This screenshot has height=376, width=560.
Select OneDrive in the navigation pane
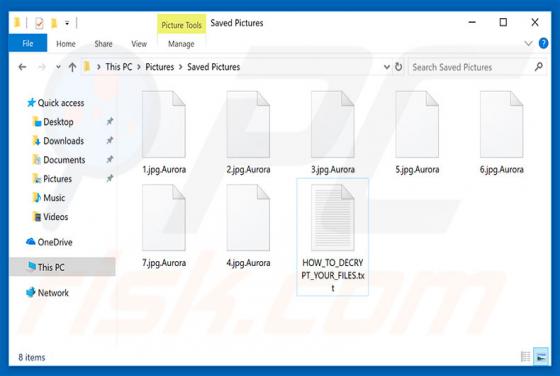[x=55, y=242]
